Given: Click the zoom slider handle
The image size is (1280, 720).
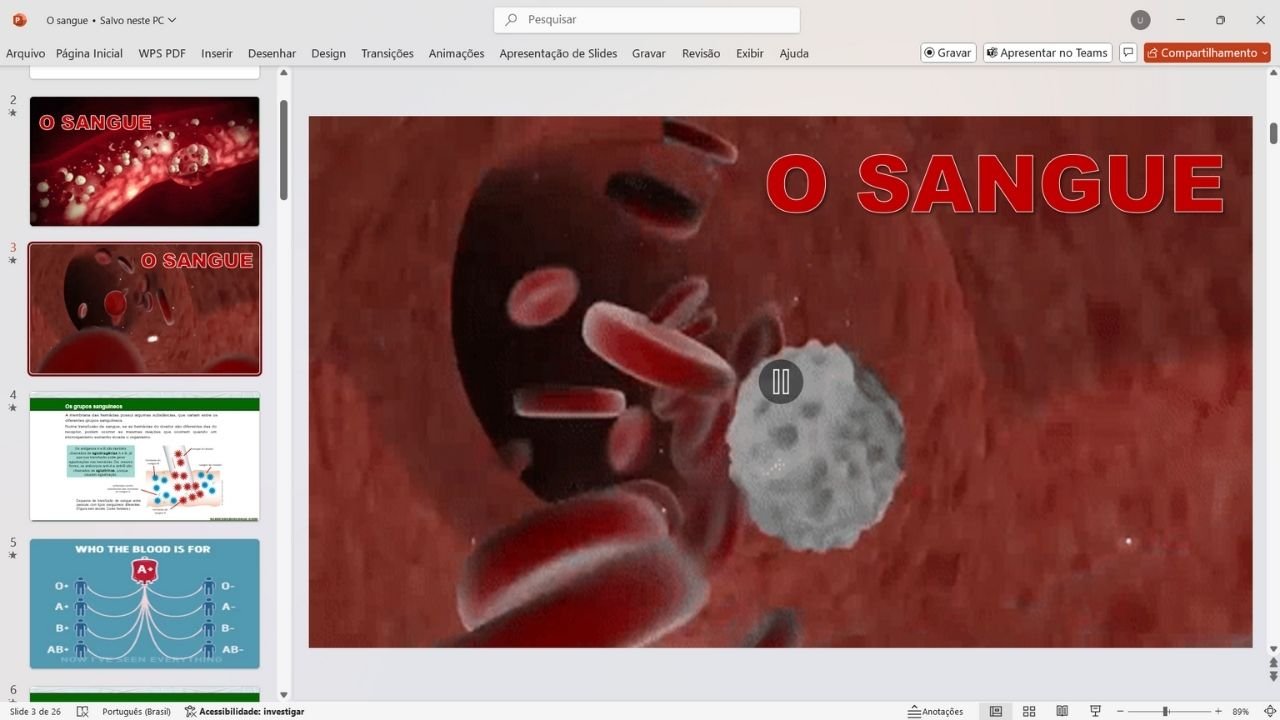Looking at the screenshot, I should [x=1165, y=711].
